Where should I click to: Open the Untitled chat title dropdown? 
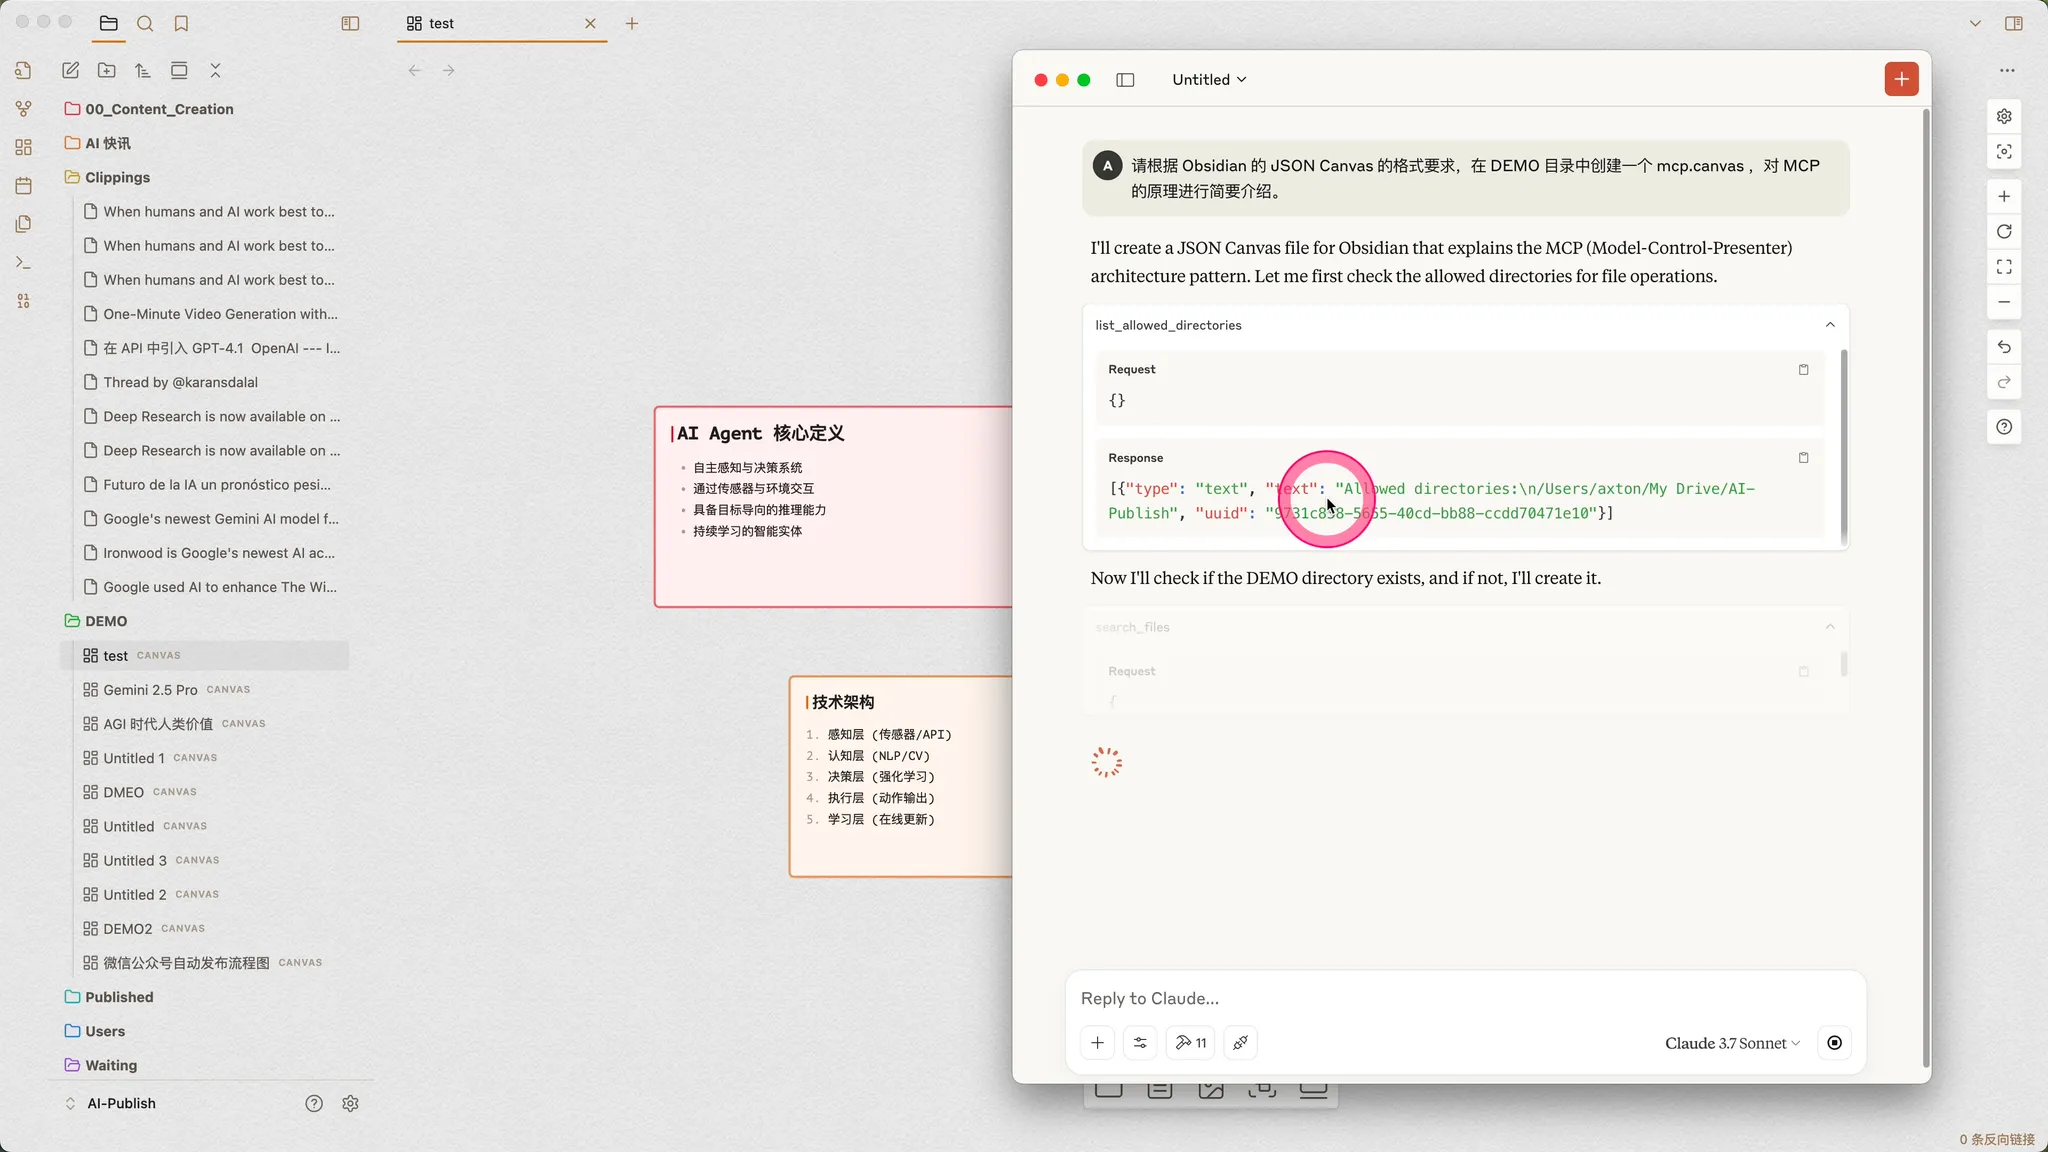point(1209,80)
